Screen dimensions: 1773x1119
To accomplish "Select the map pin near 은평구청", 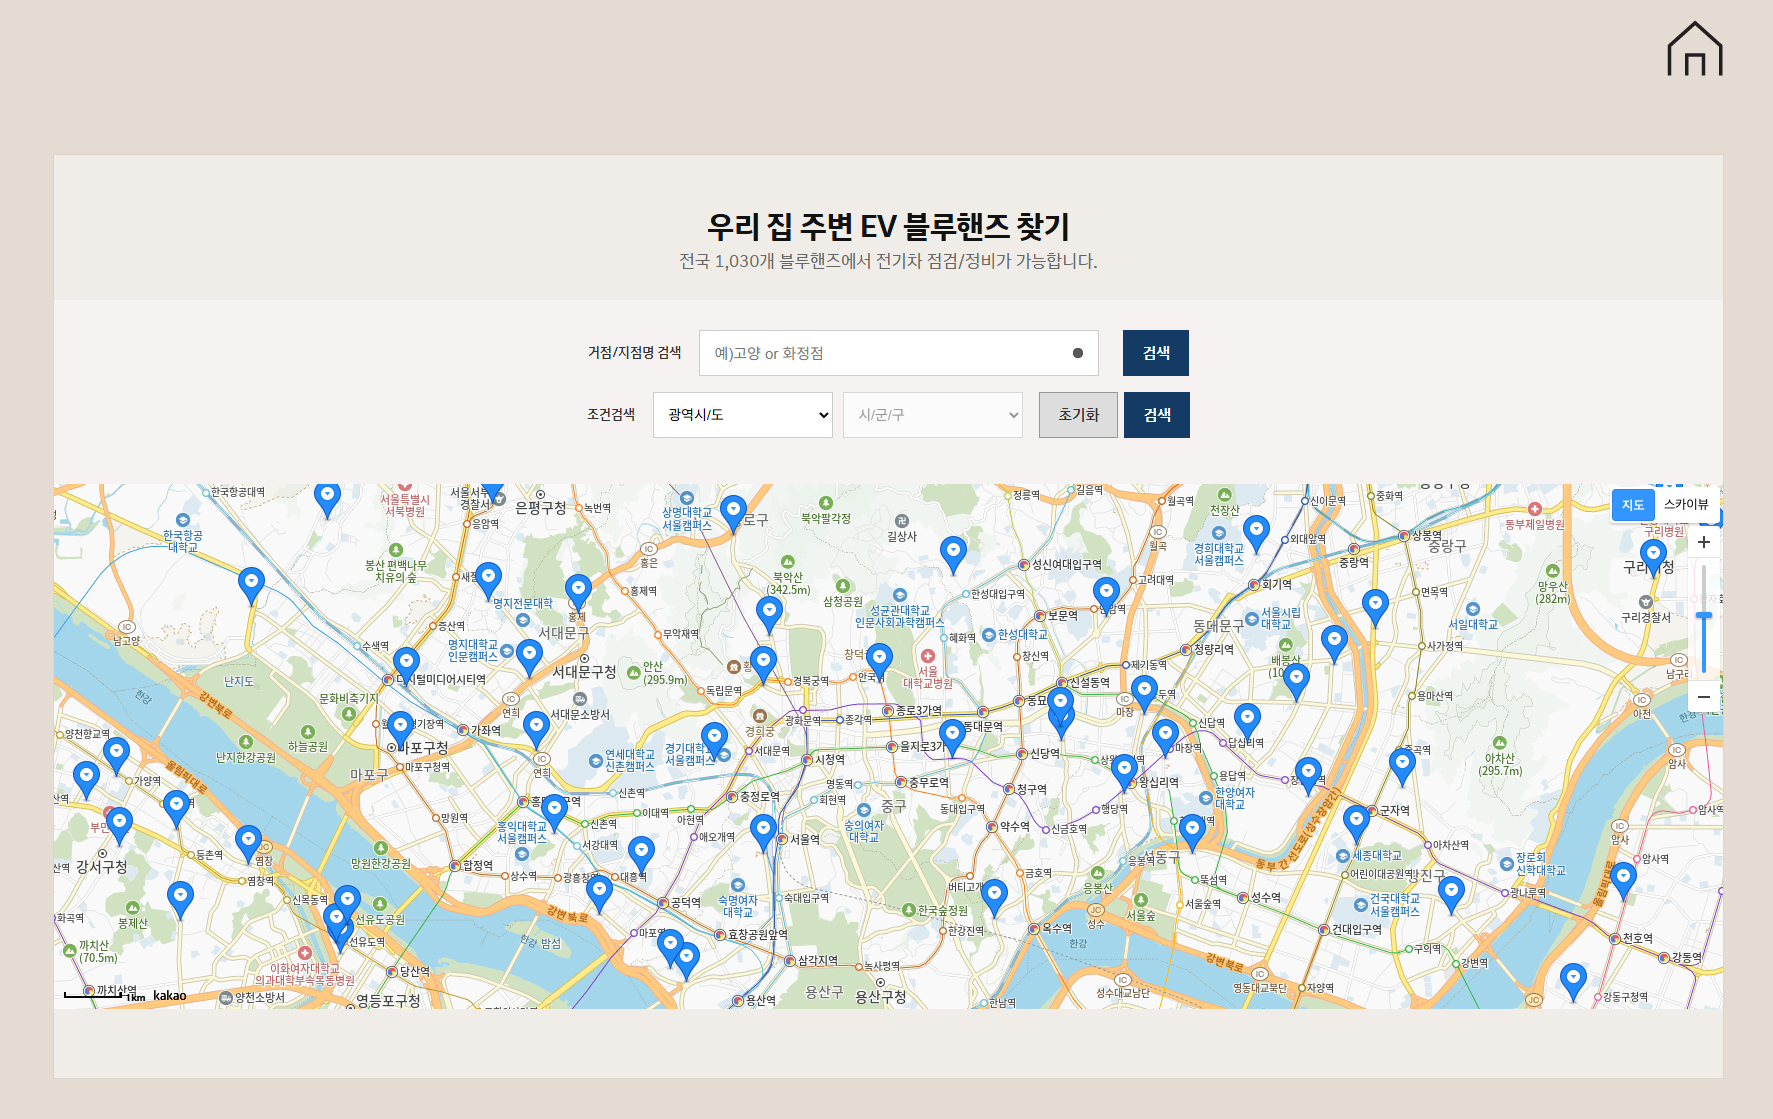I will 493,492.
